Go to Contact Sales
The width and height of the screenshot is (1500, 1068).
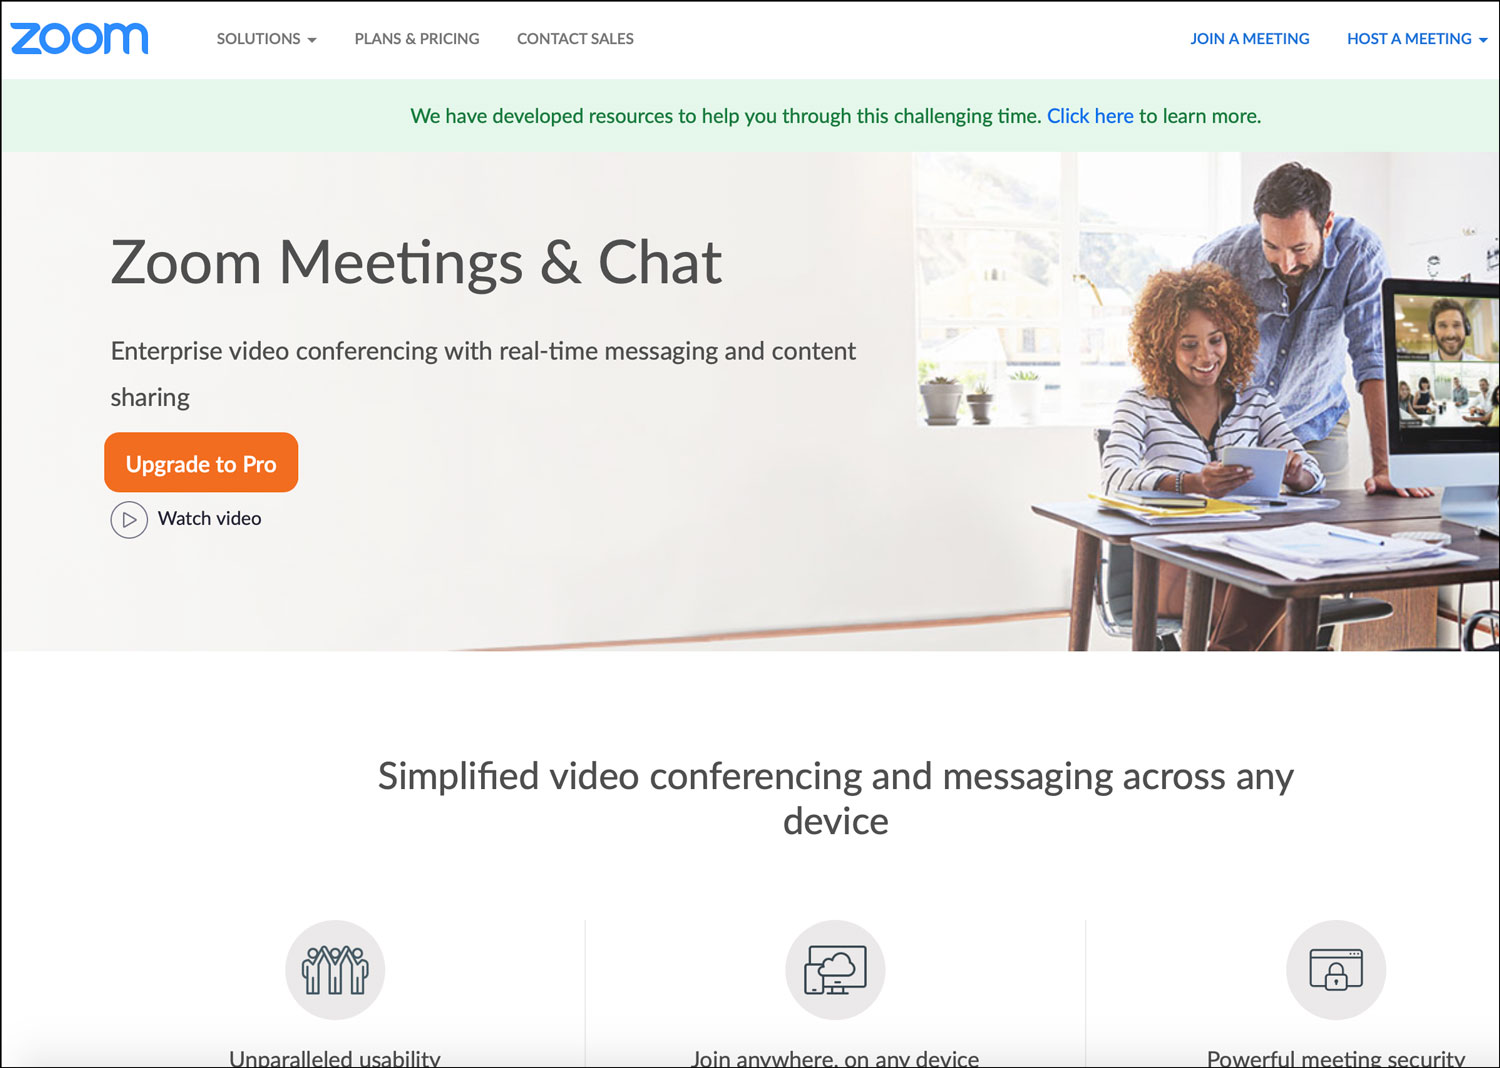pos(575,39)
